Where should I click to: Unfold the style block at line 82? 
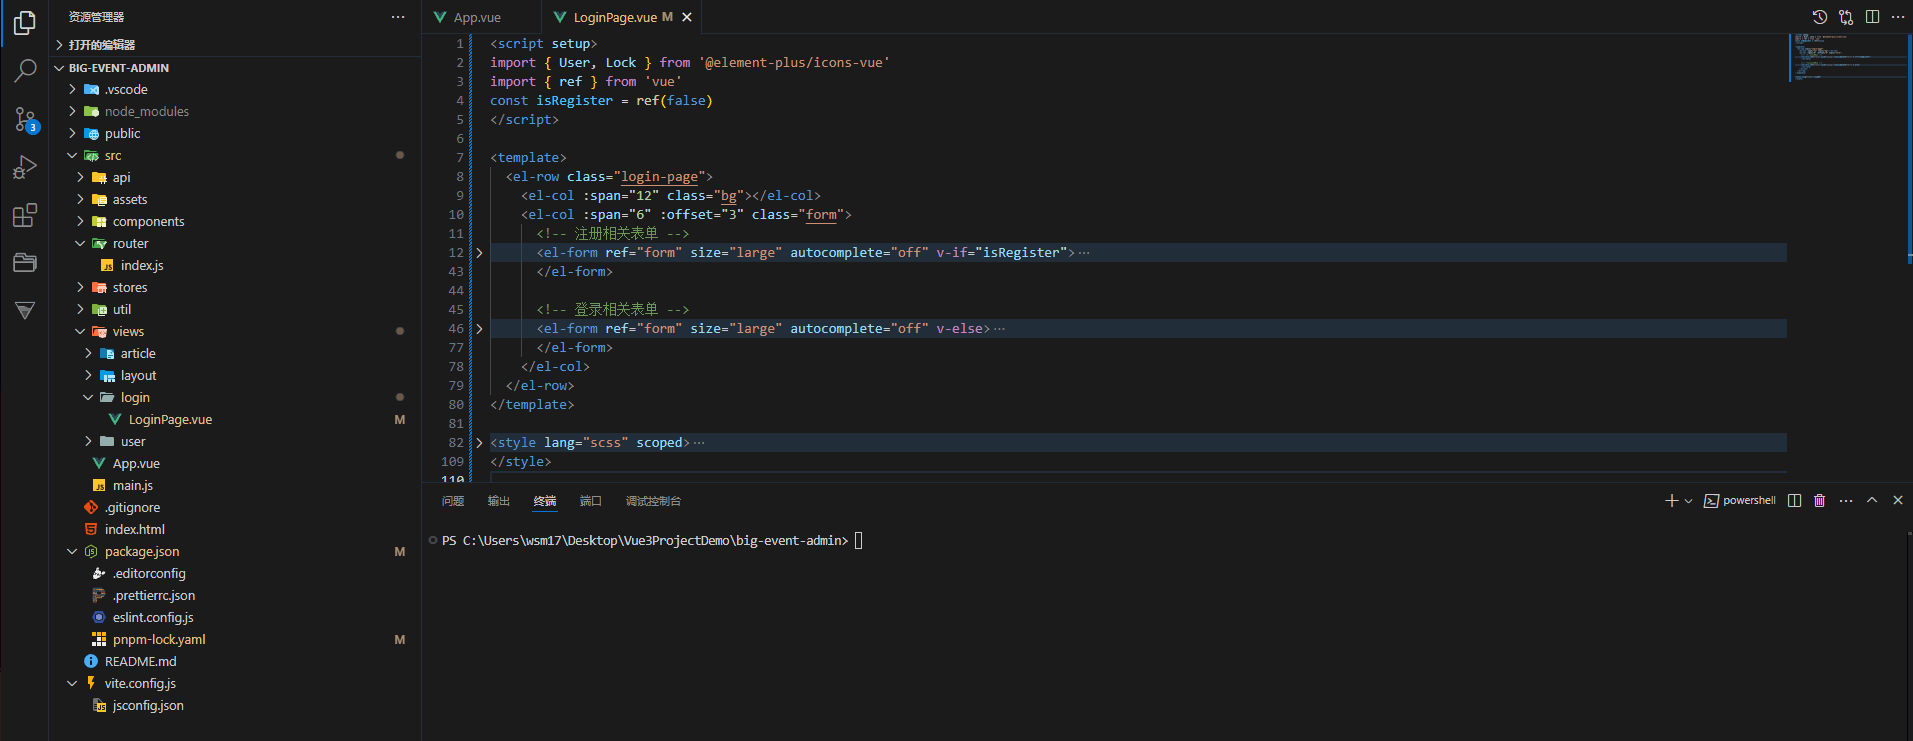click(479, 443)
